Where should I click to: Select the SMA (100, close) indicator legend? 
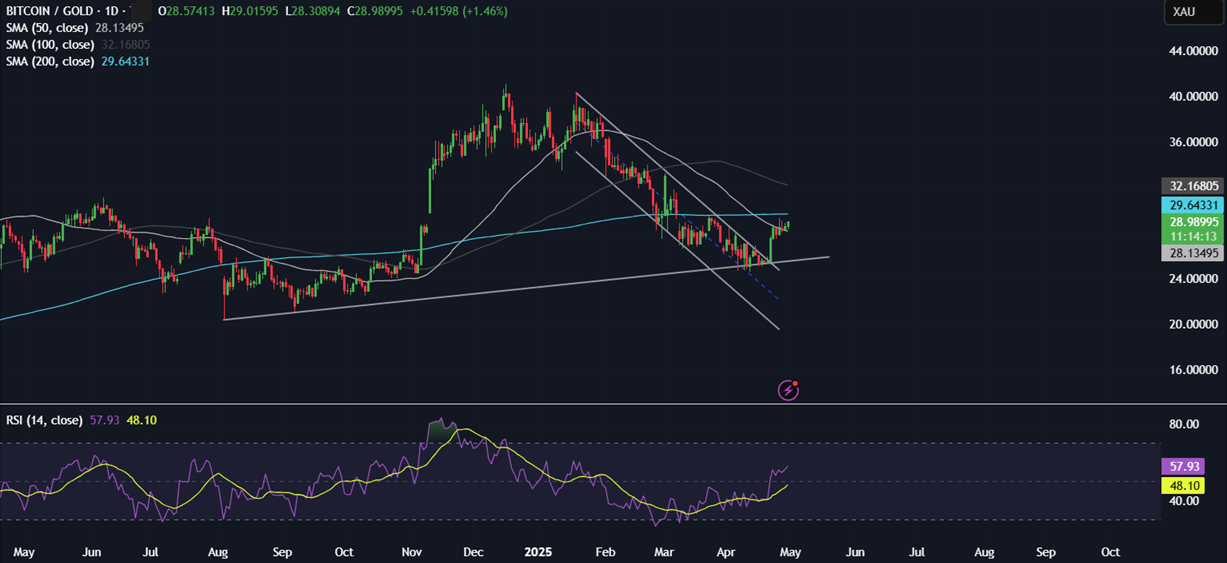click(52, 45)
